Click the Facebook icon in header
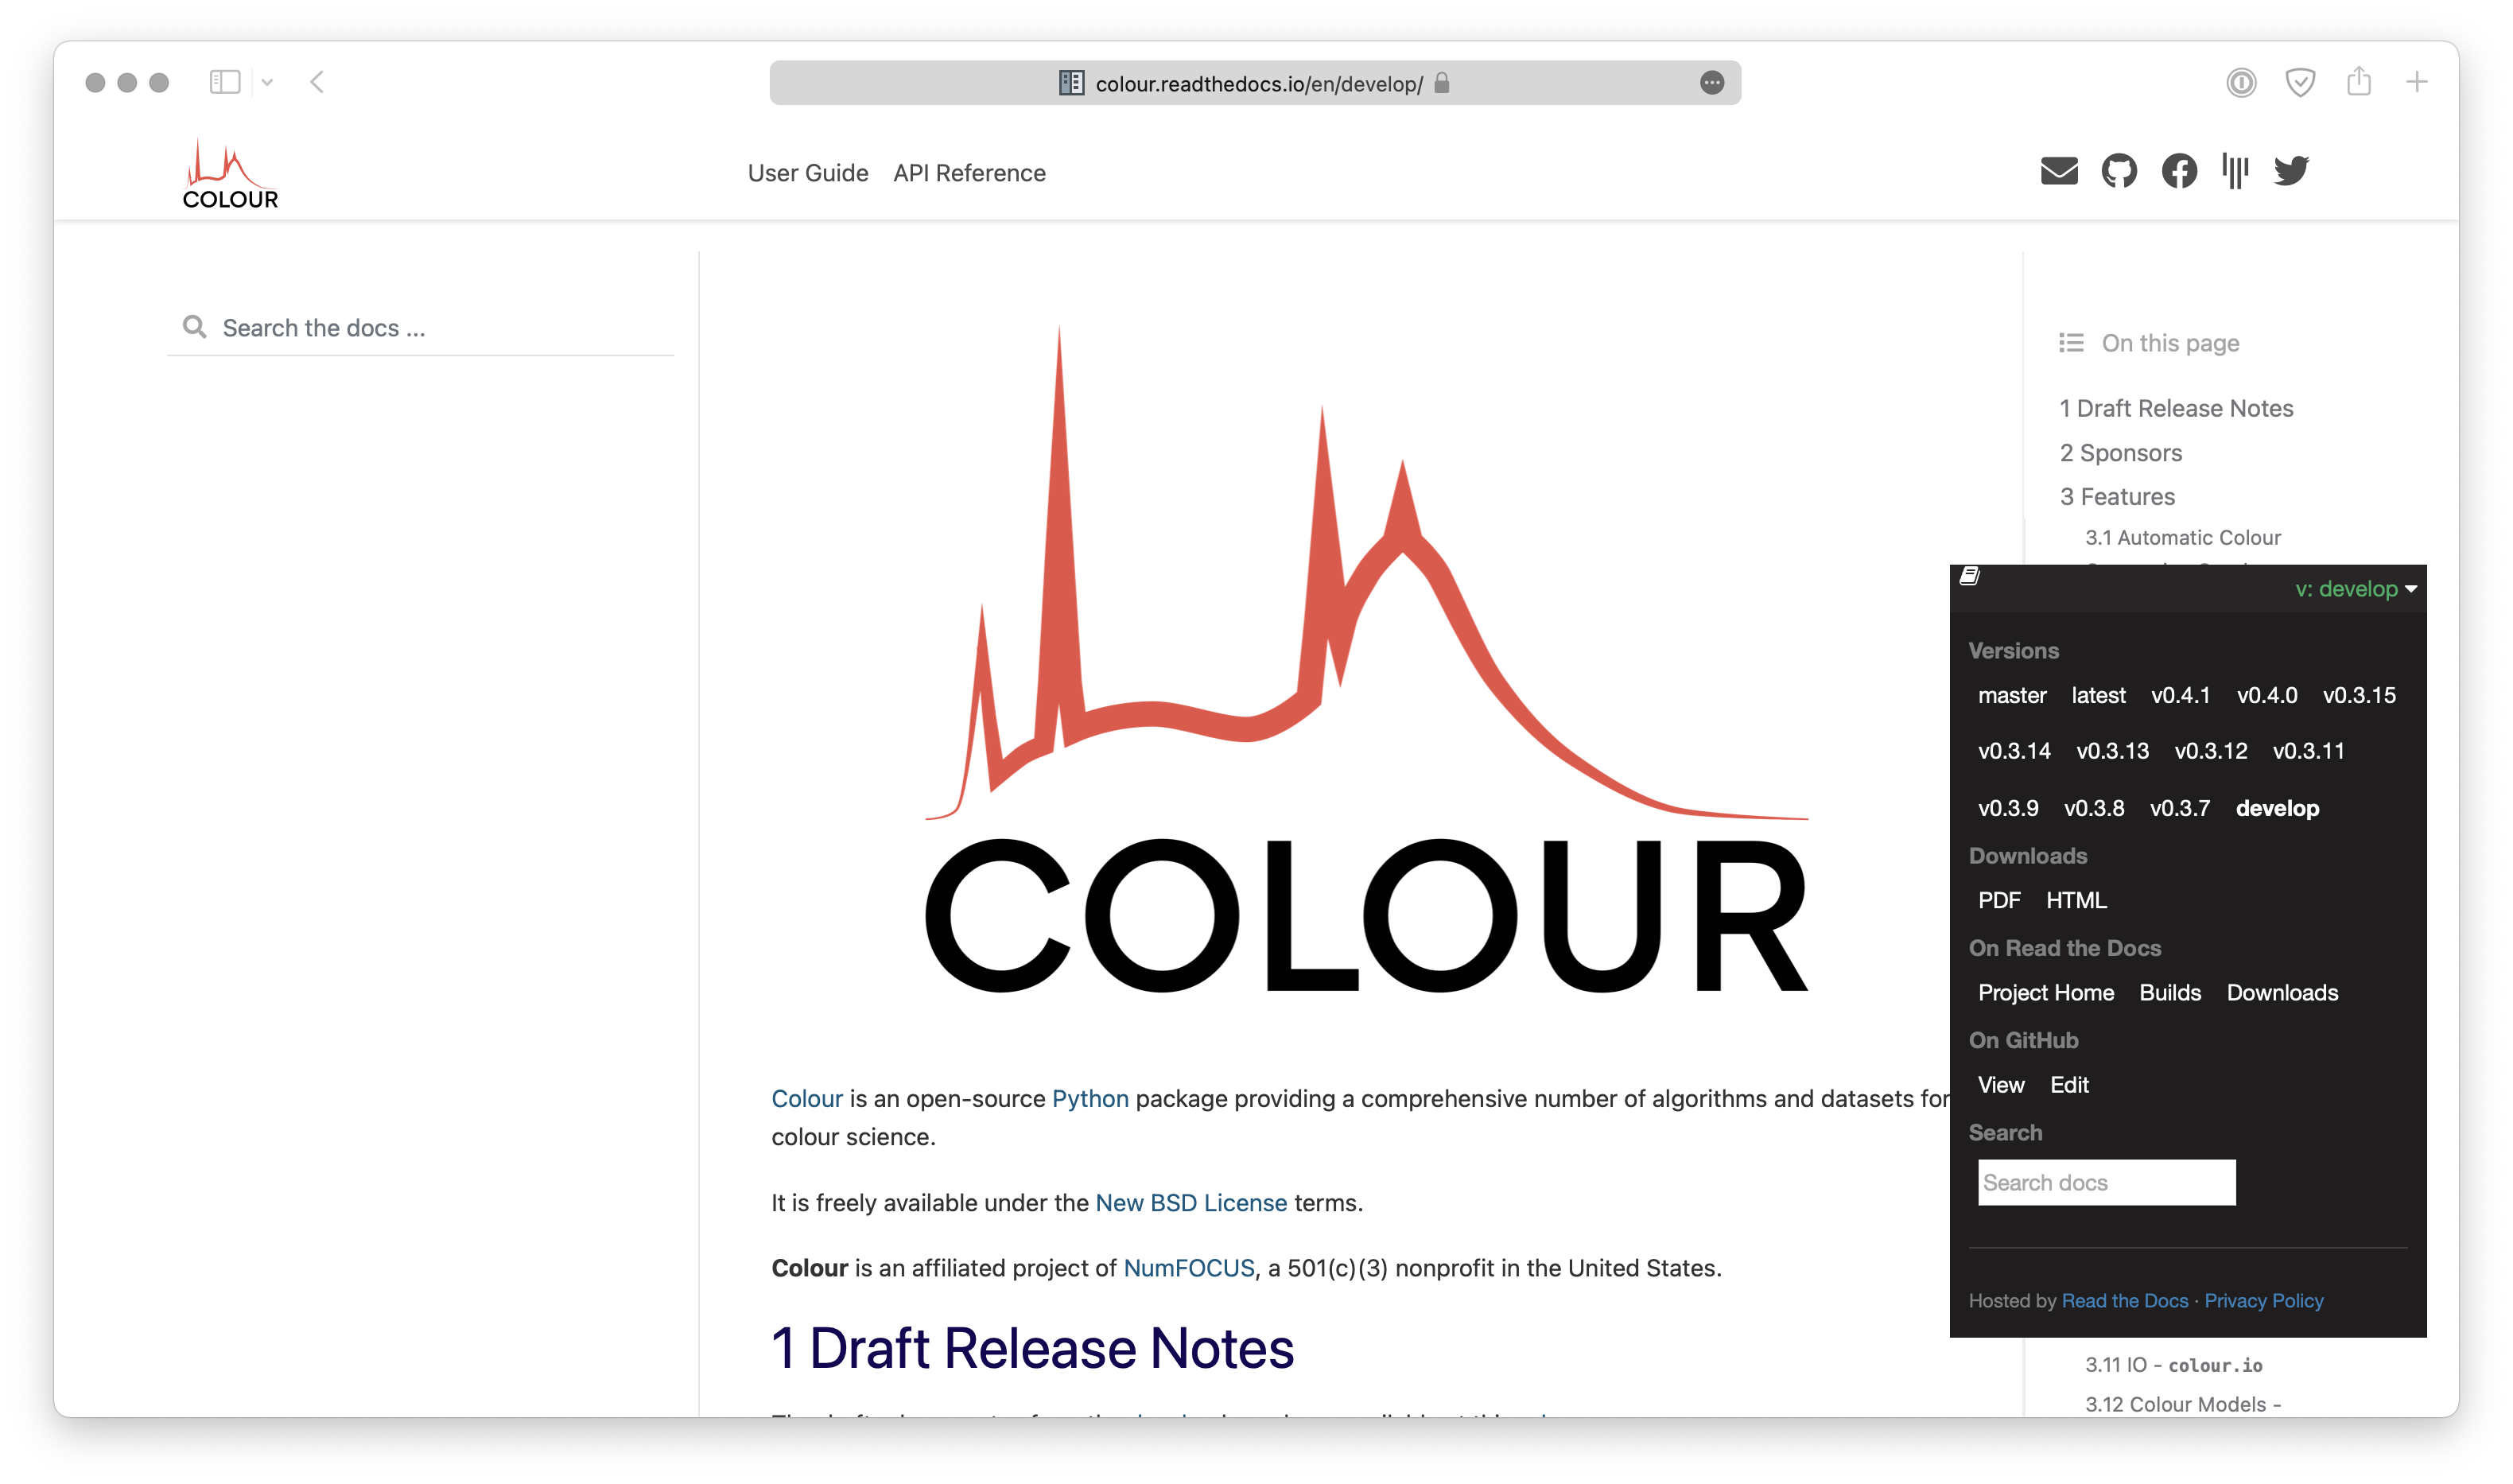Viewport: 2513px width, 1484px height. tap(2178, 171)
